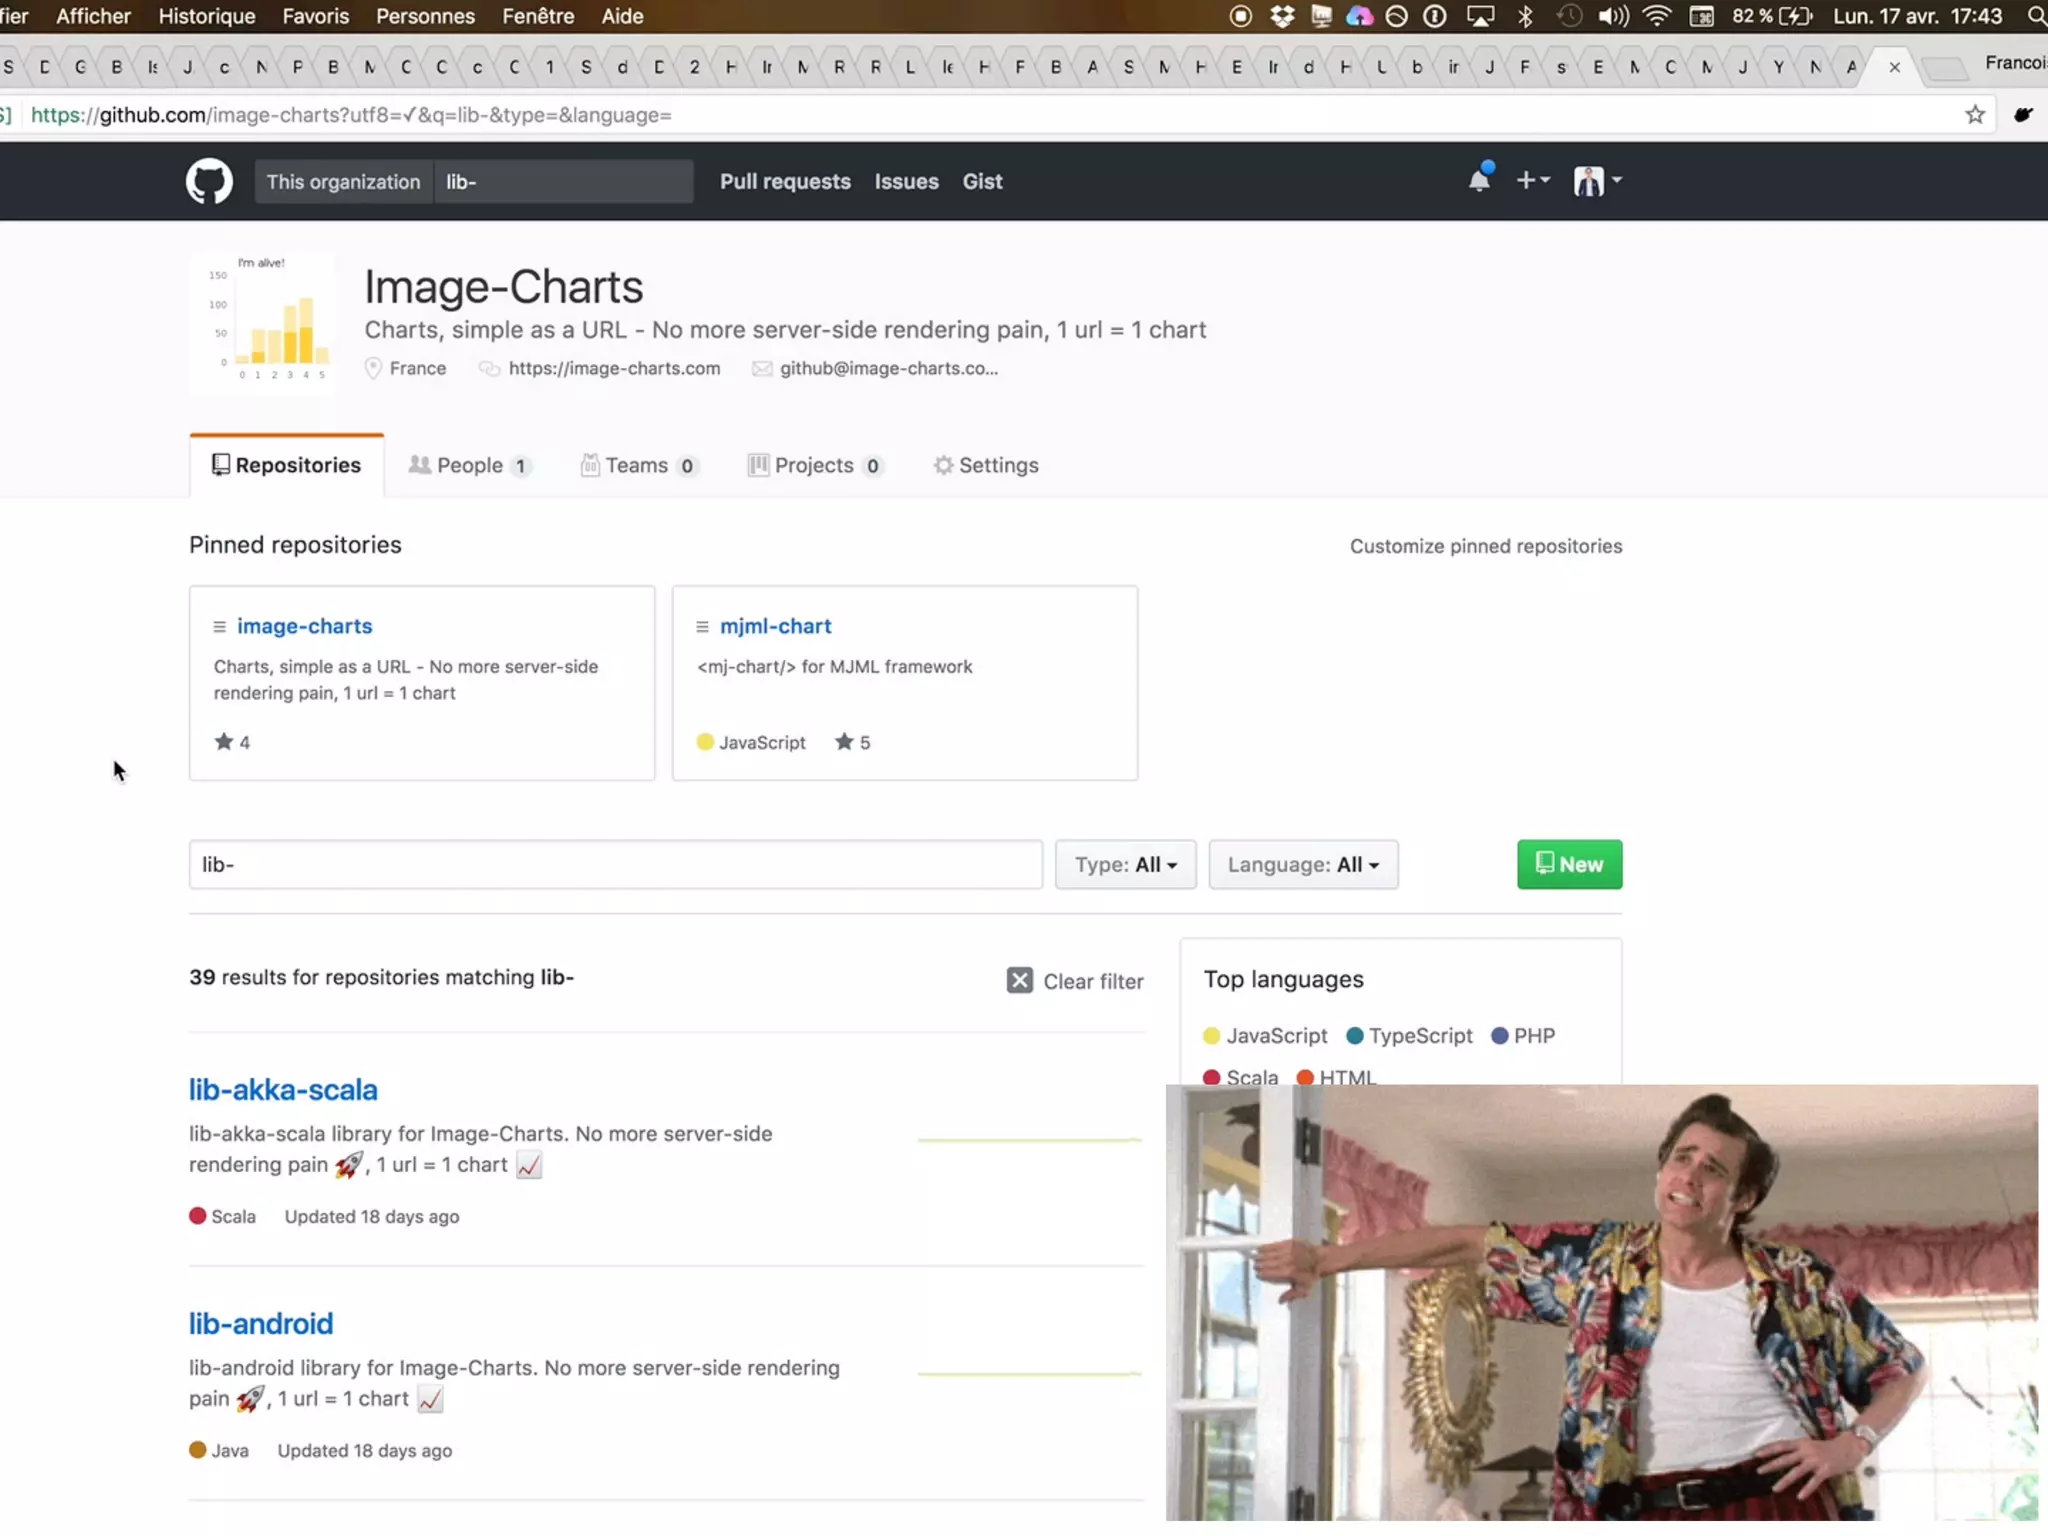Open the notifications bell icon
This screenshot has height=1536, width=2048.
coord(1479,181)
